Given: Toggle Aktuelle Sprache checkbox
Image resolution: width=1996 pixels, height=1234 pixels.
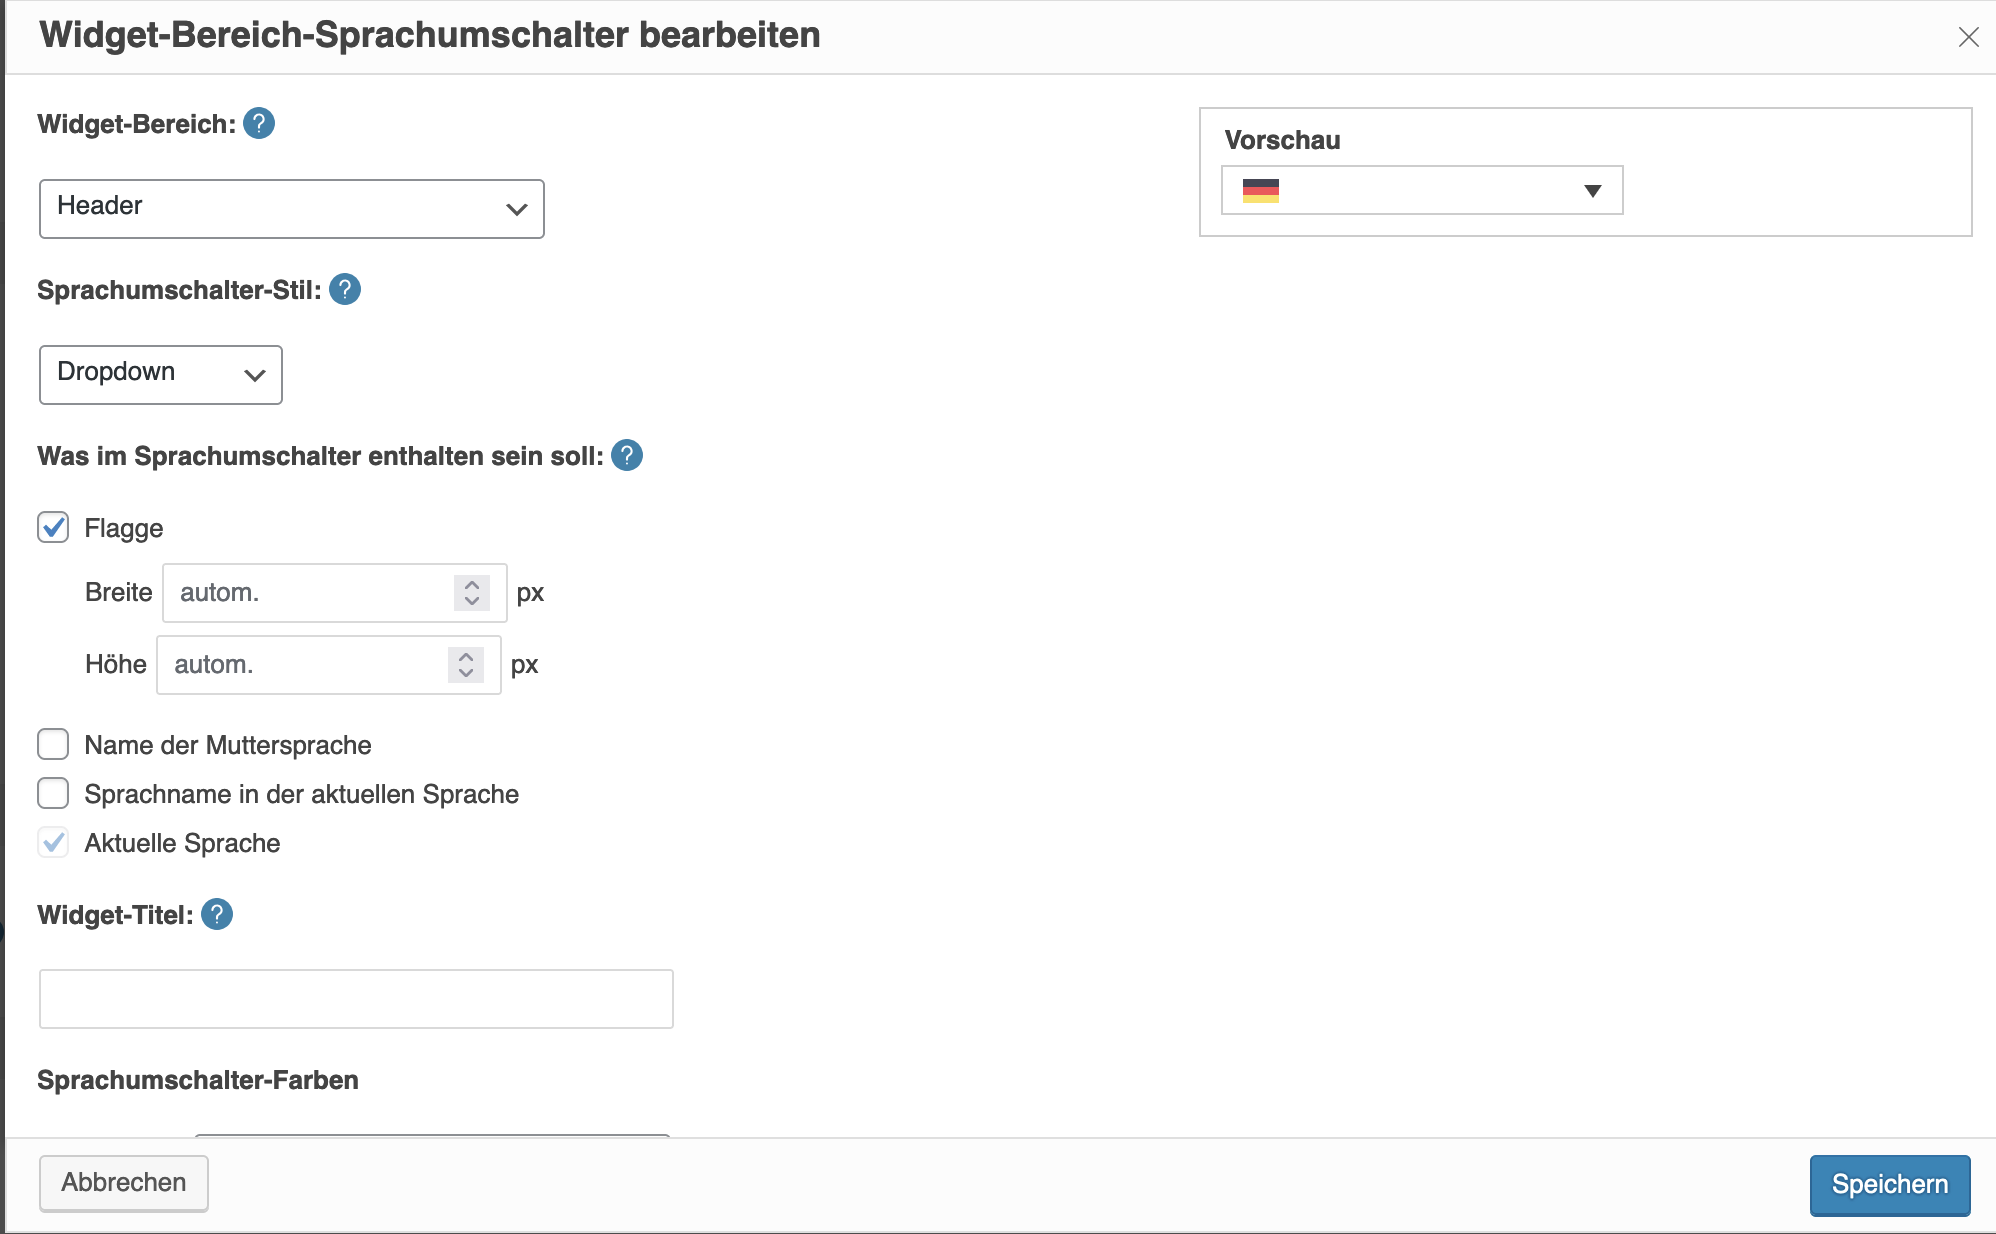Looking at the screenshot, I should [53, 842].
